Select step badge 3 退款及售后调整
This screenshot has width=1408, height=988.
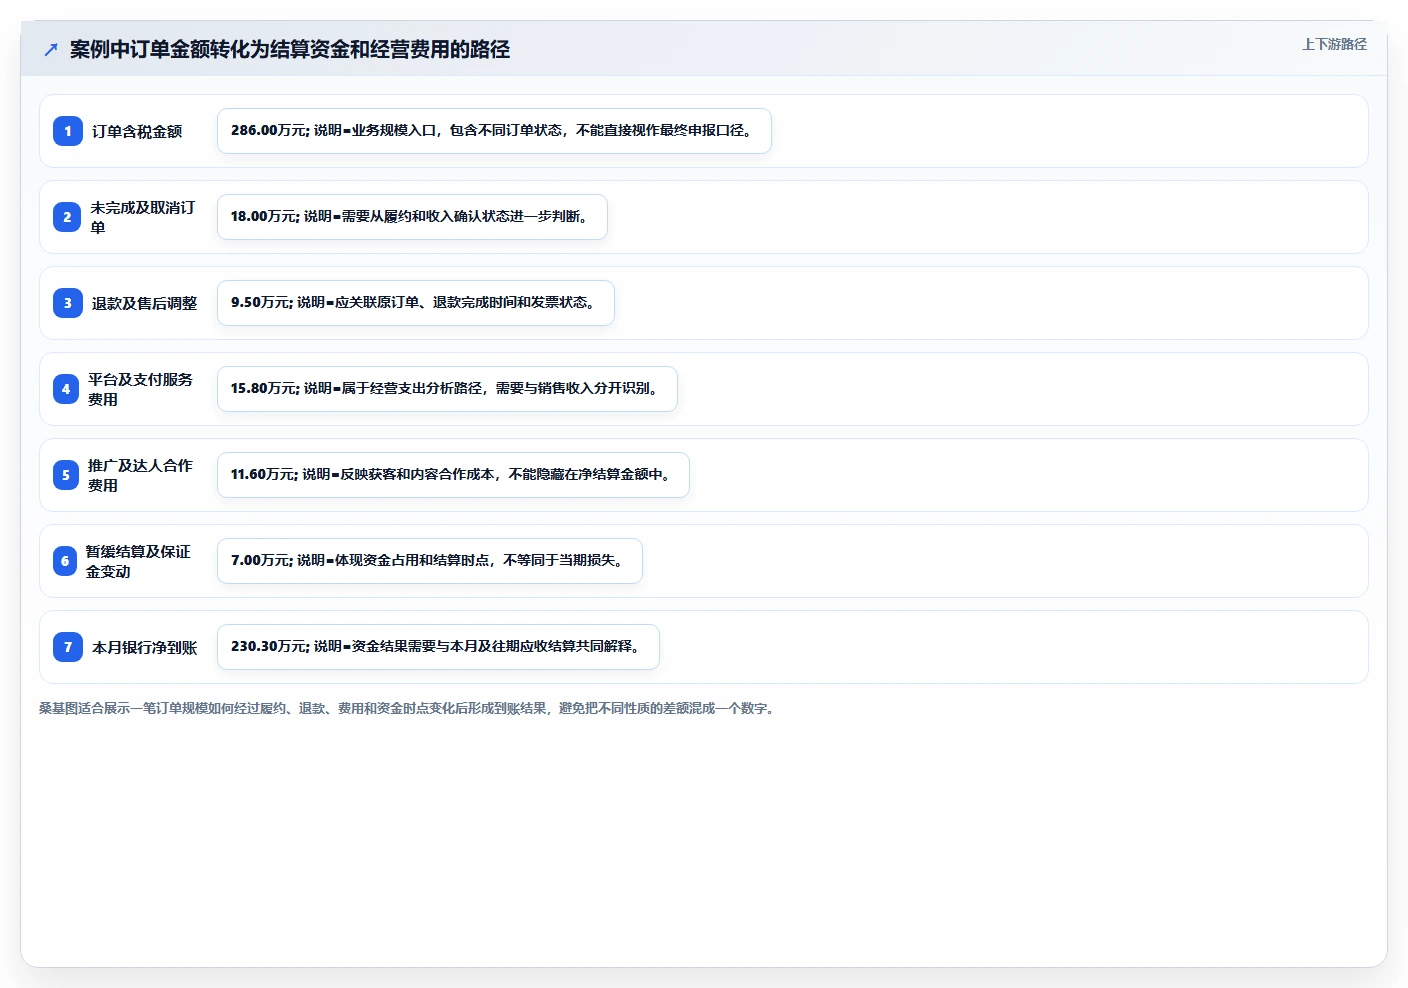click(68, 303)
